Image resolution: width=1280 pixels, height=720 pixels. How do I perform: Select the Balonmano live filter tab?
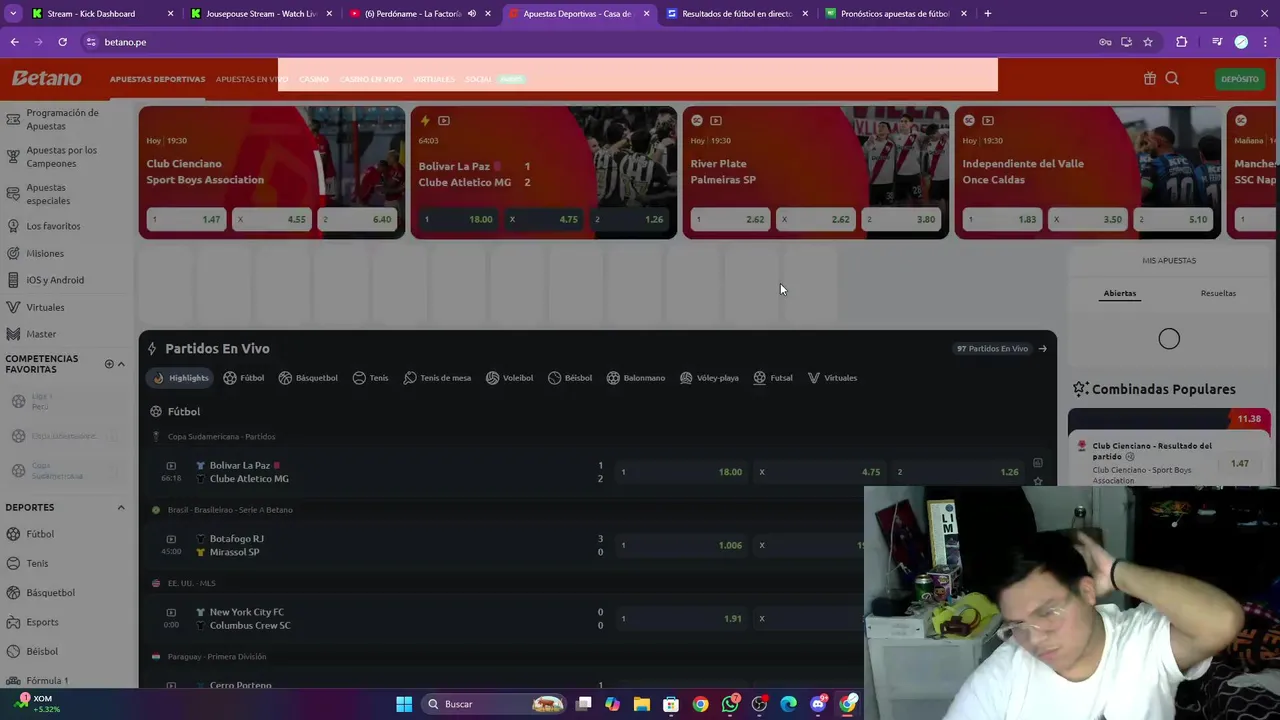(x=636, y=378)
